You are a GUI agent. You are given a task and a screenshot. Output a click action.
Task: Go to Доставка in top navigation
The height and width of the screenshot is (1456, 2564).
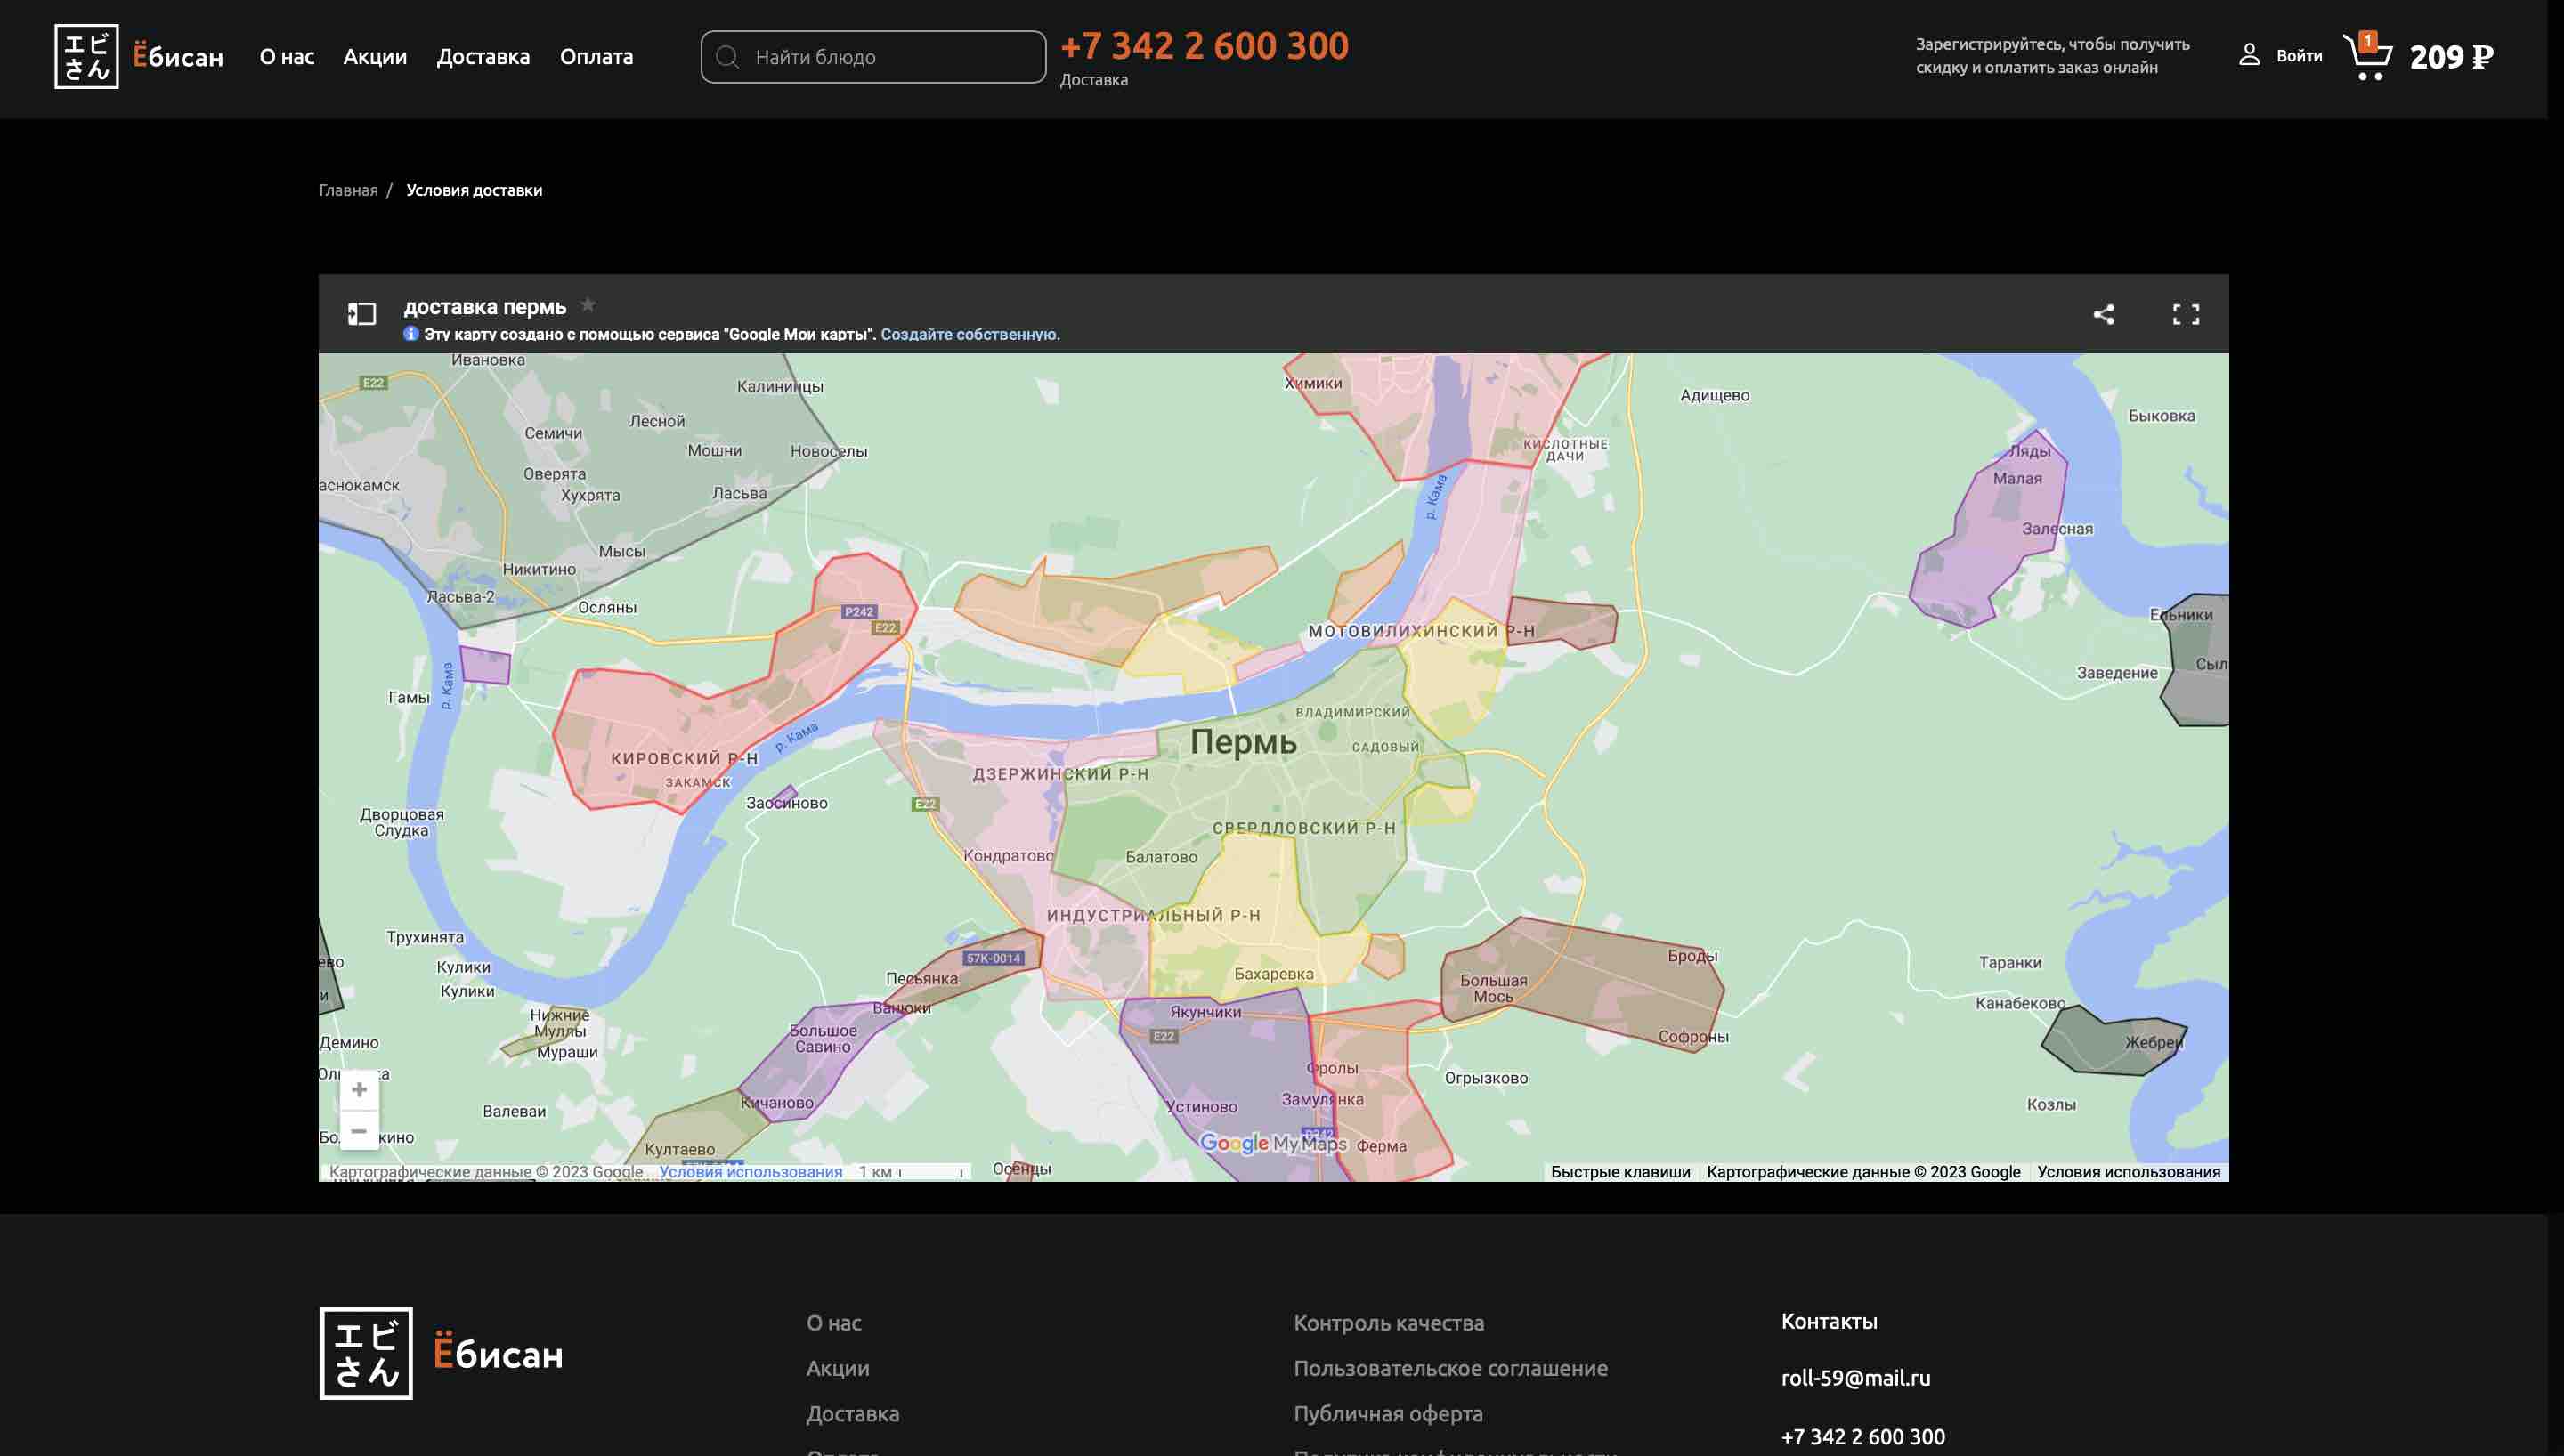tap(483, 57)
